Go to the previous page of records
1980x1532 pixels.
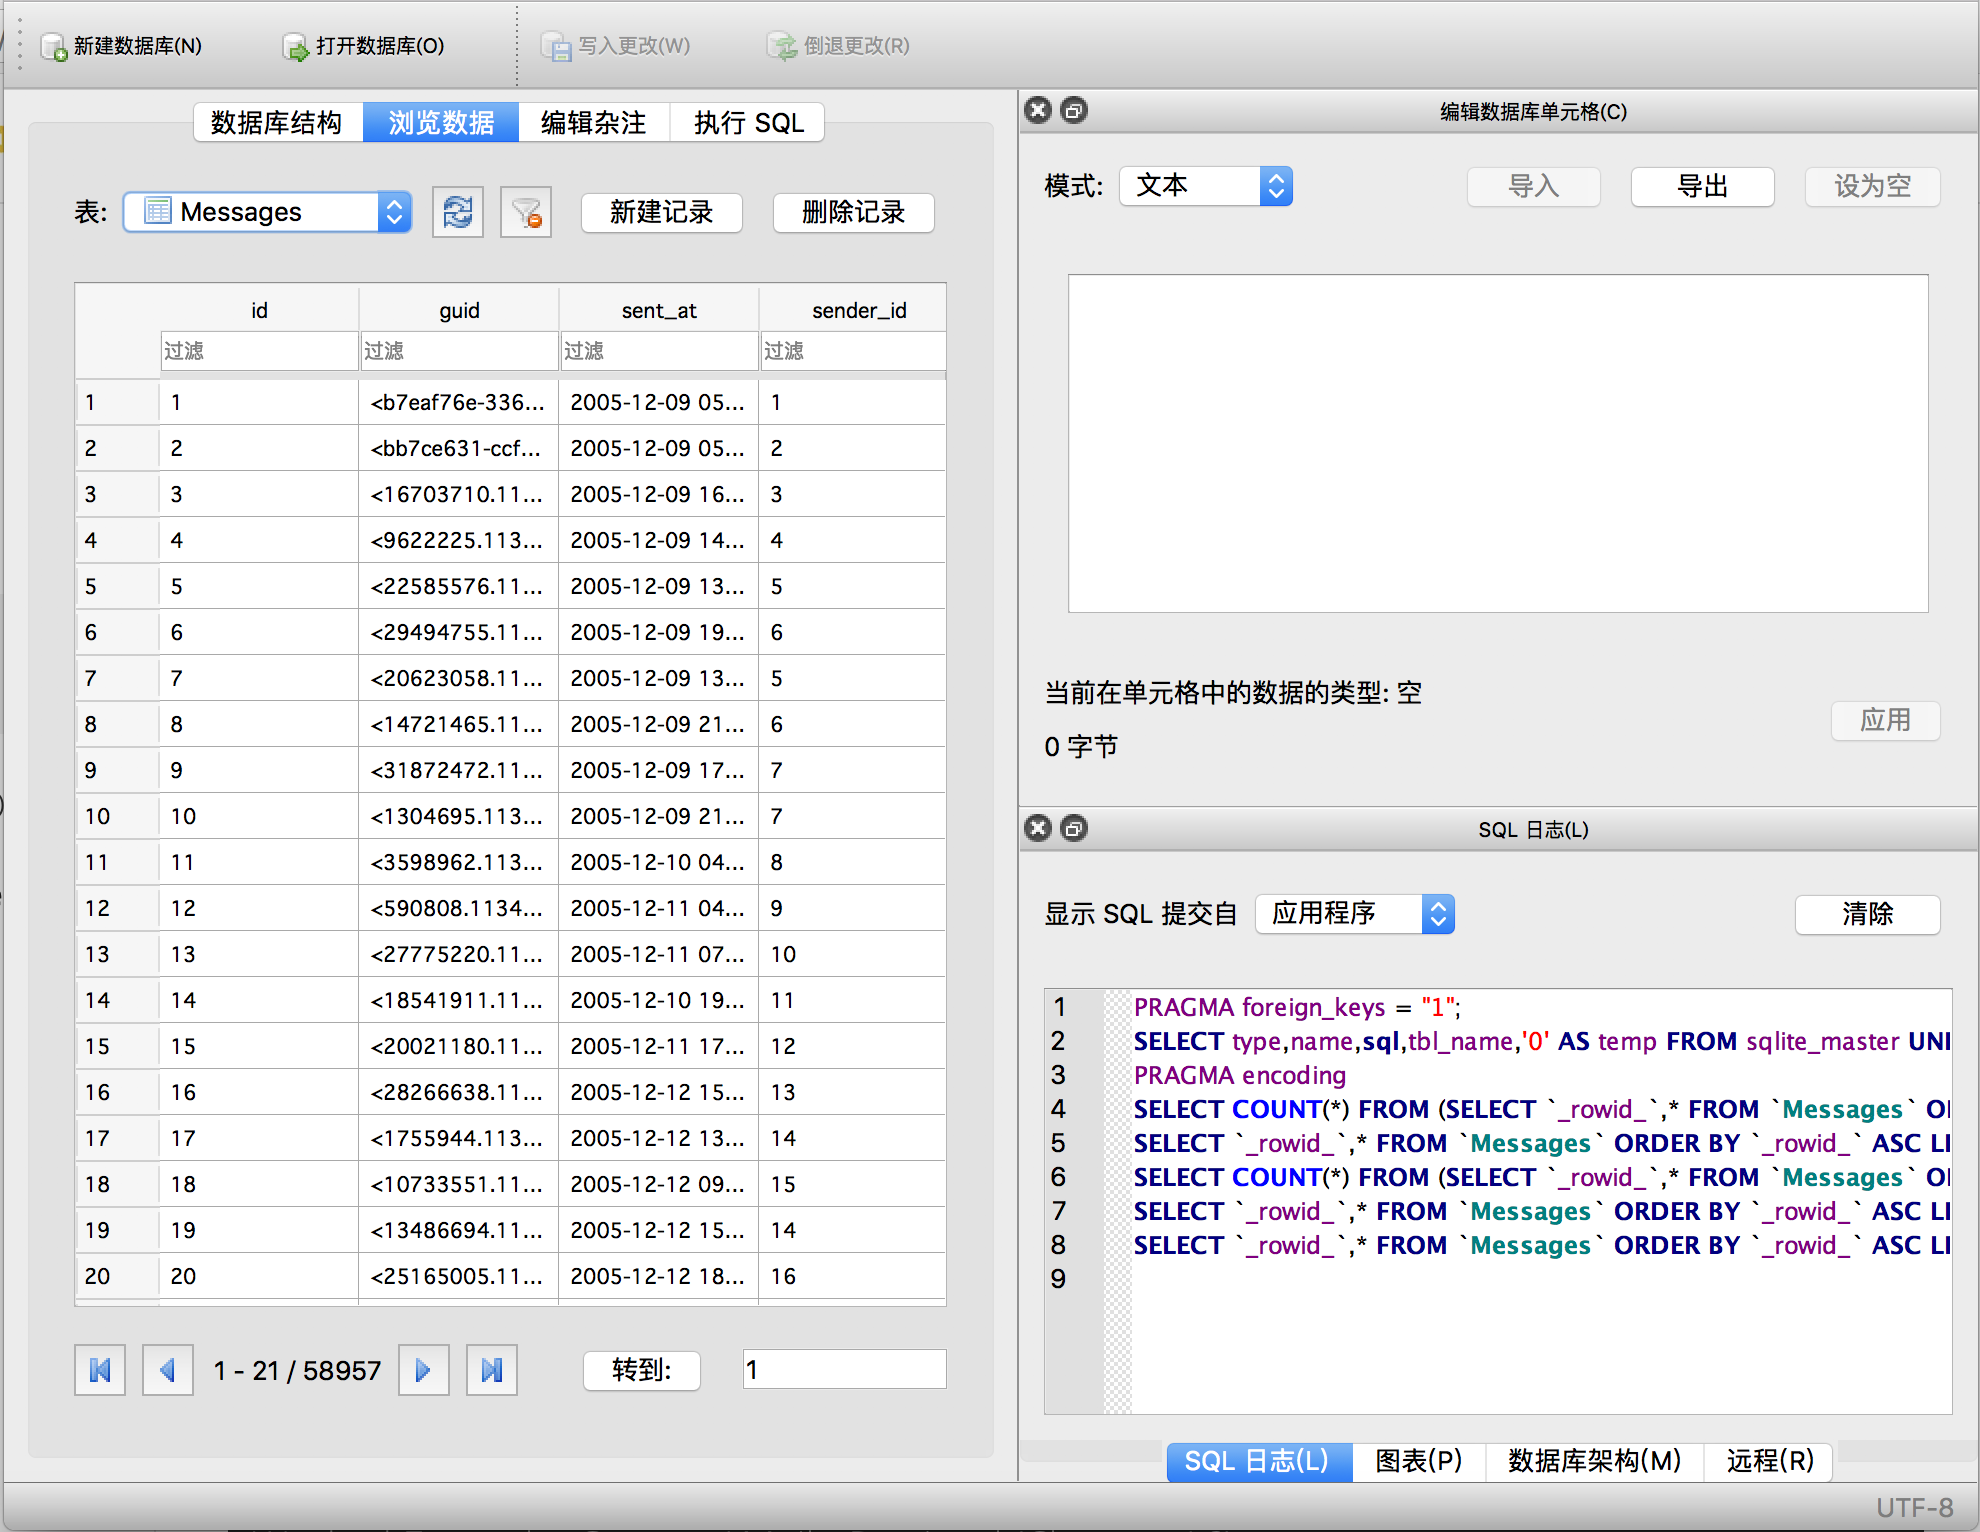(167, 1370)
